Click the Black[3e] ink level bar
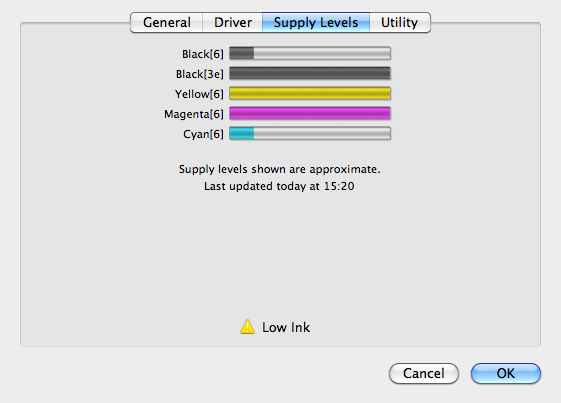Image resolution: width=561 pixels, height=403 pixels. [310, 73]
